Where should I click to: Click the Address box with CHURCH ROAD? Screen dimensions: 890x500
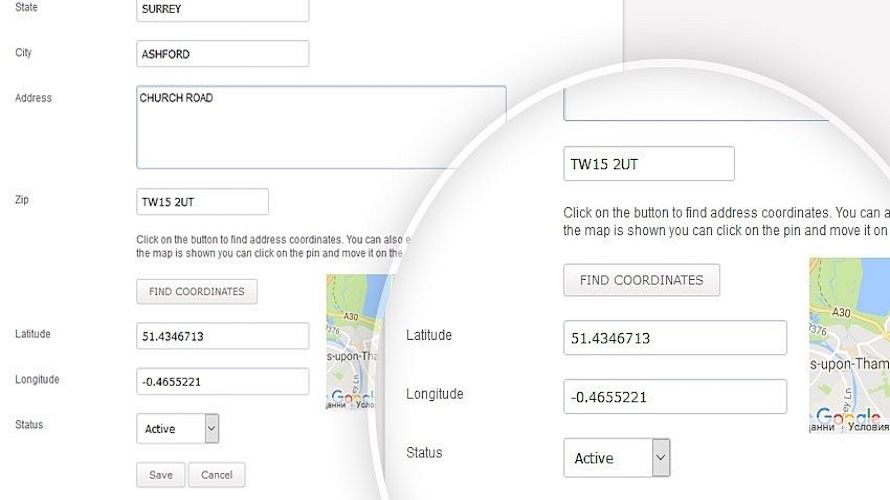click(321, 127)
